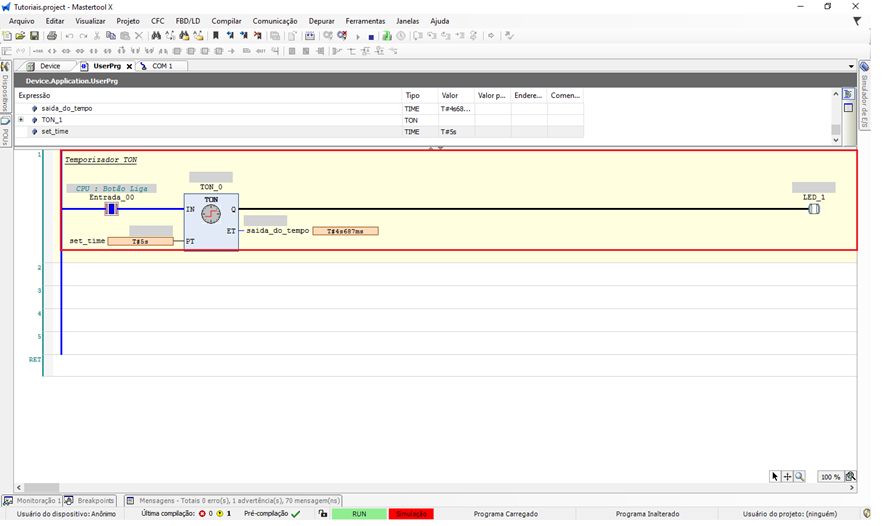Open the zoom percentage dropdown
Screen dimensions: 884x526
[850, 477]
